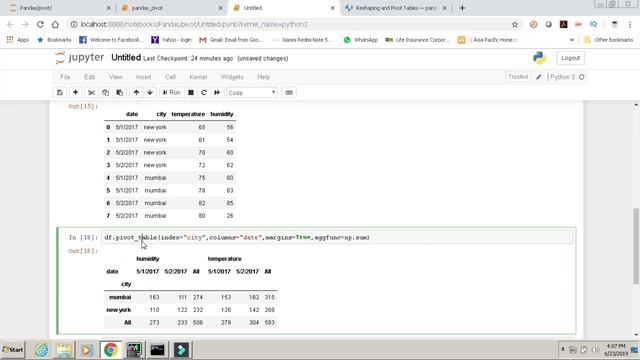Go forward in browser history

25,24
